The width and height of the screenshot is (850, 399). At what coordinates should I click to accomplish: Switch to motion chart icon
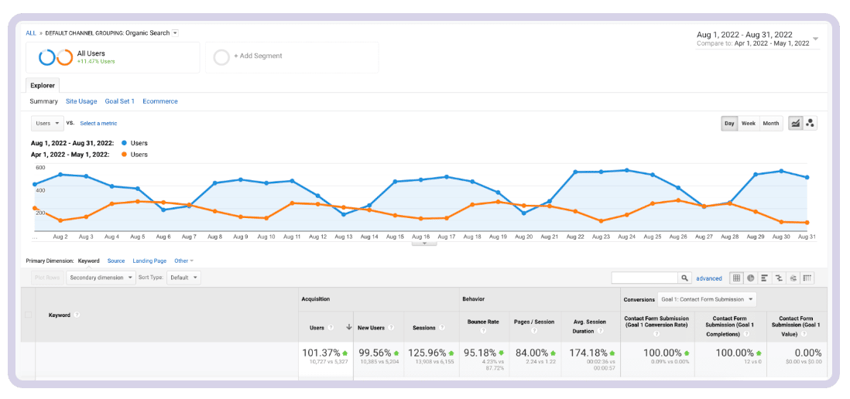(x=810, y=124)
